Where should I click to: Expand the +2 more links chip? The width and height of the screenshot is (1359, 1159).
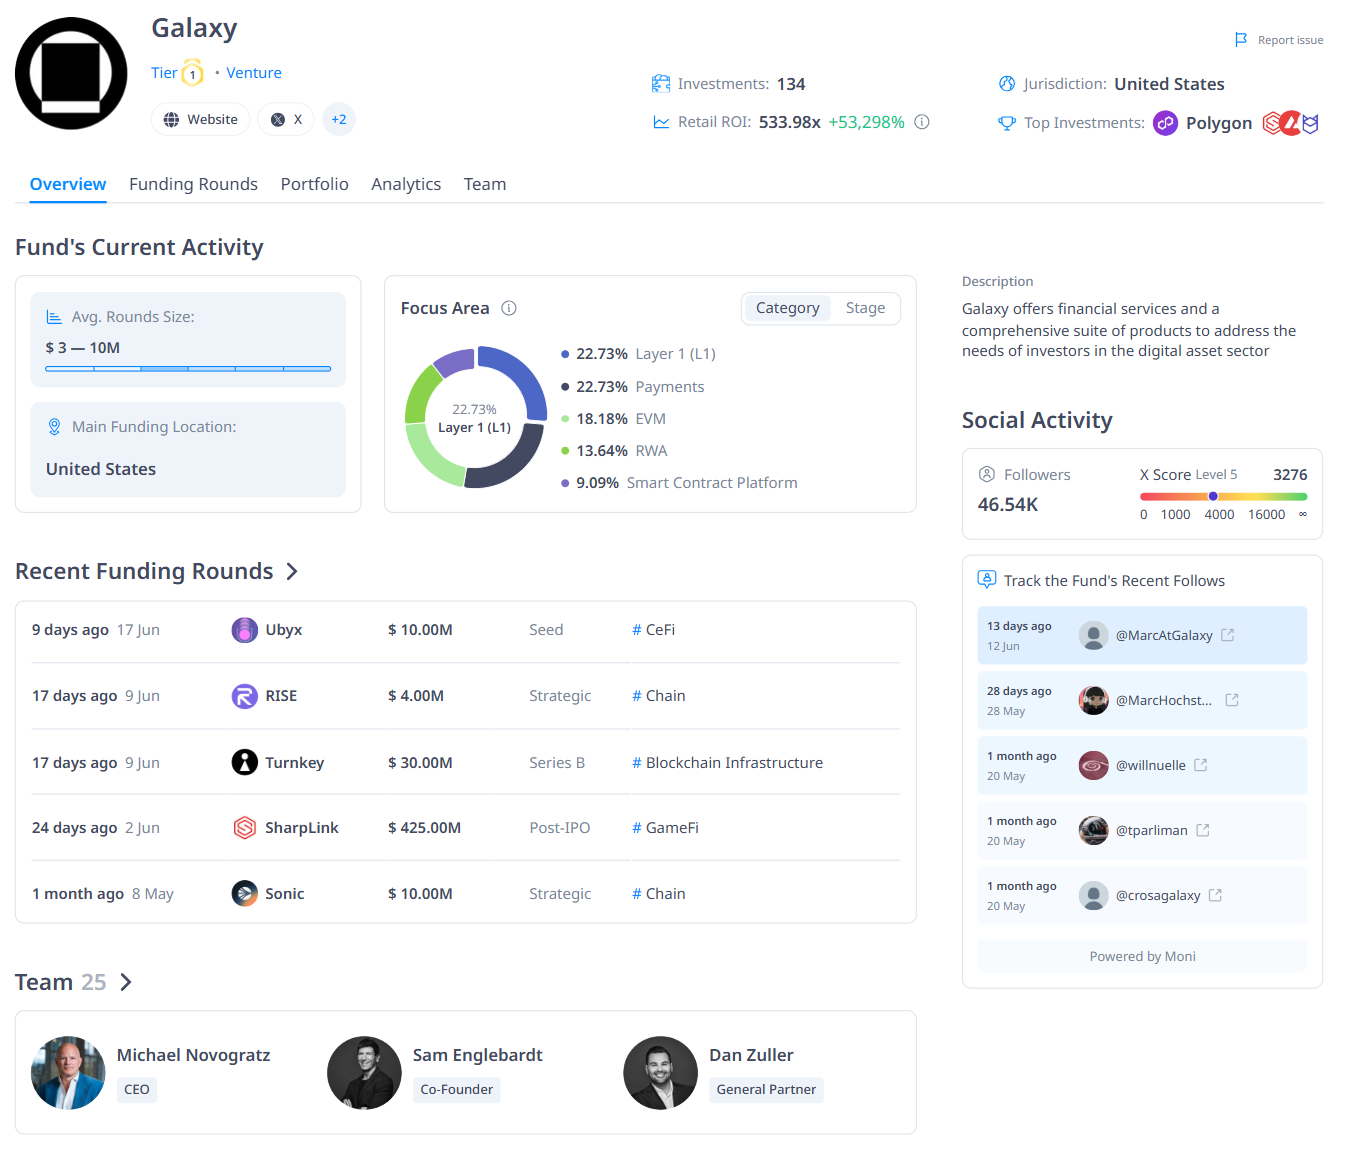pos(339,119)
